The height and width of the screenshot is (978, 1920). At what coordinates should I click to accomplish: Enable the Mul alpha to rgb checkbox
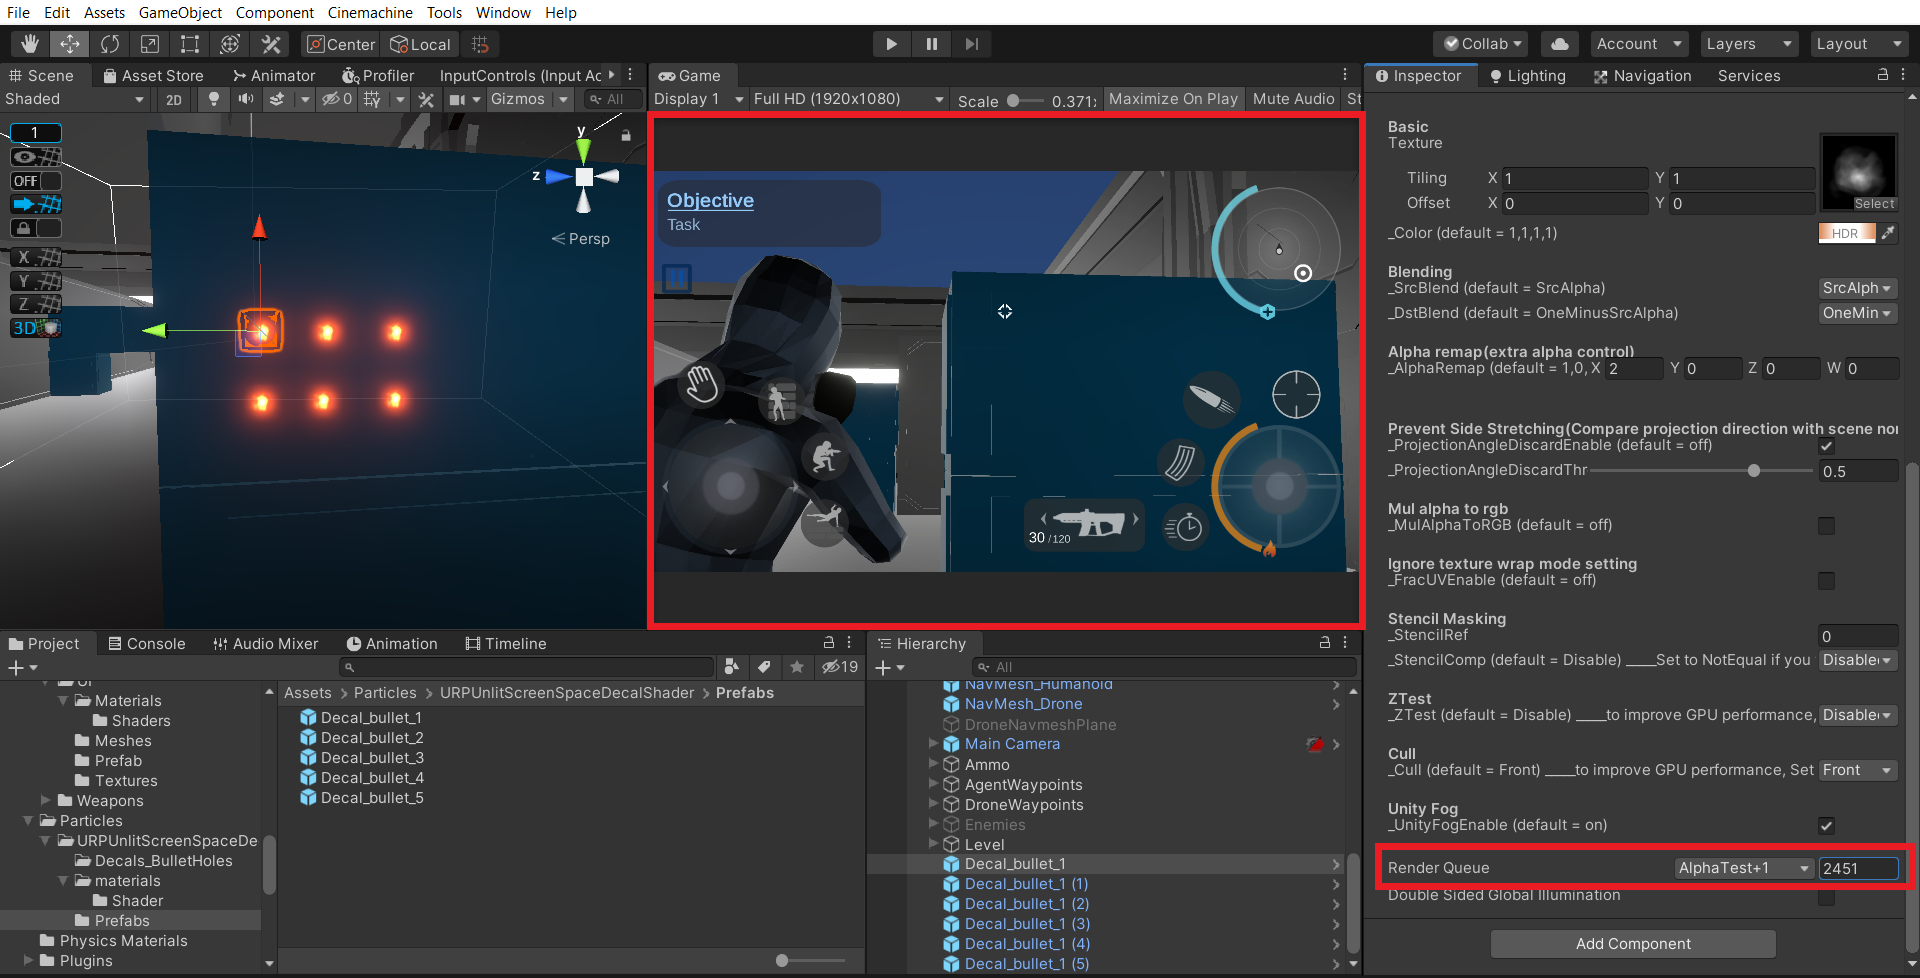click(x=1827, y=525)
